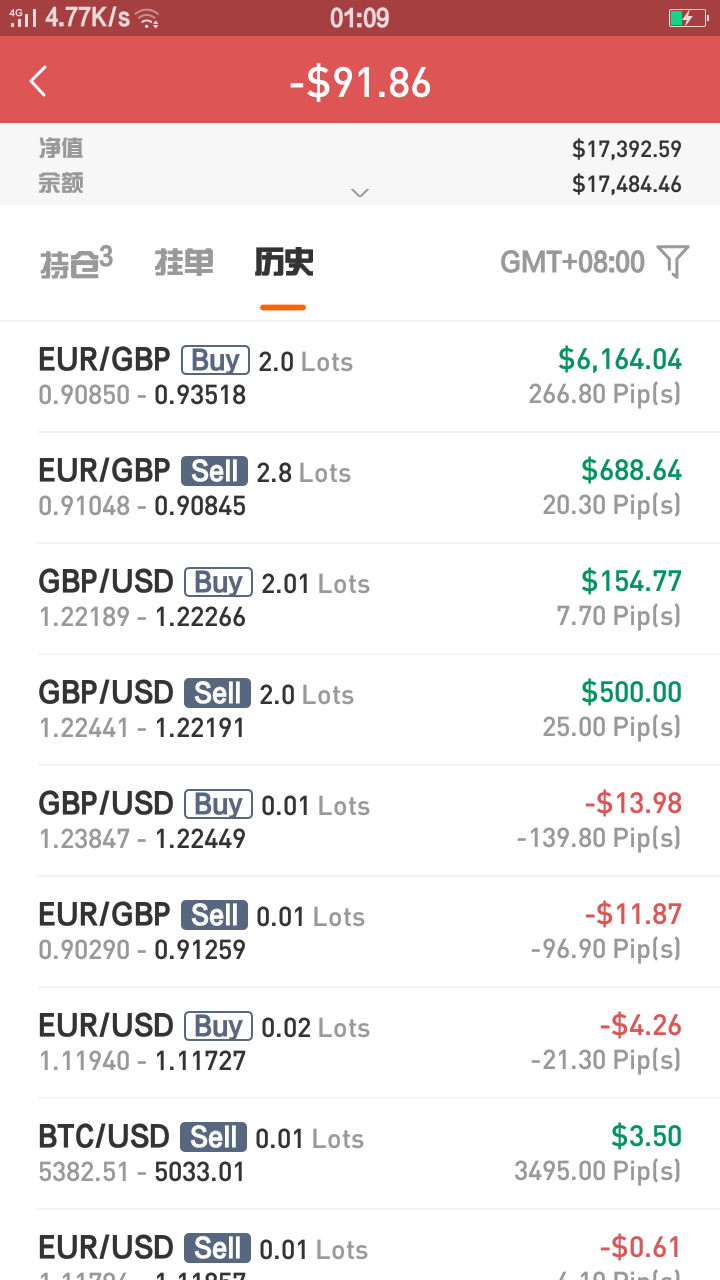Tap the 净值 $17,392.59 equity row
720x1280 pixels.
pyautogui.click(x=360, y=149)
